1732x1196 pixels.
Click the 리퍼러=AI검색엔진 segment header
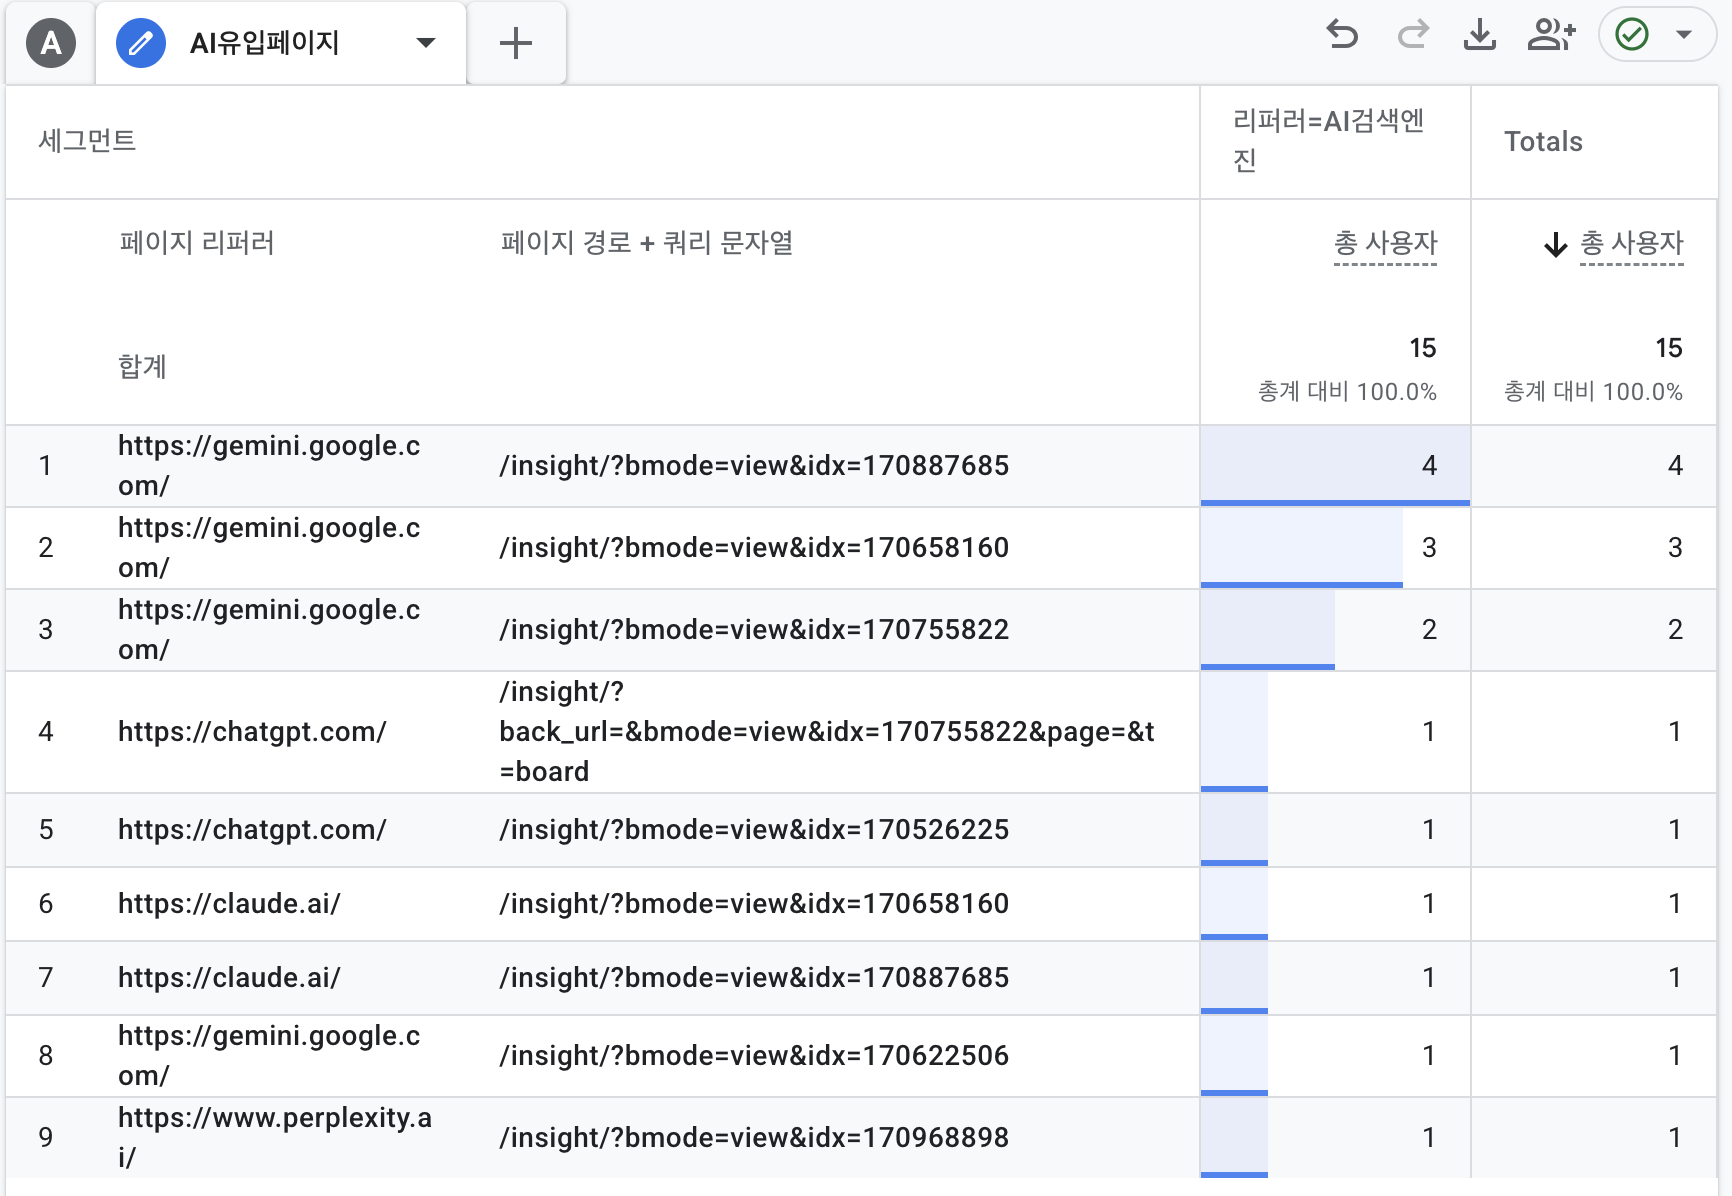(x=1328, y=140)
